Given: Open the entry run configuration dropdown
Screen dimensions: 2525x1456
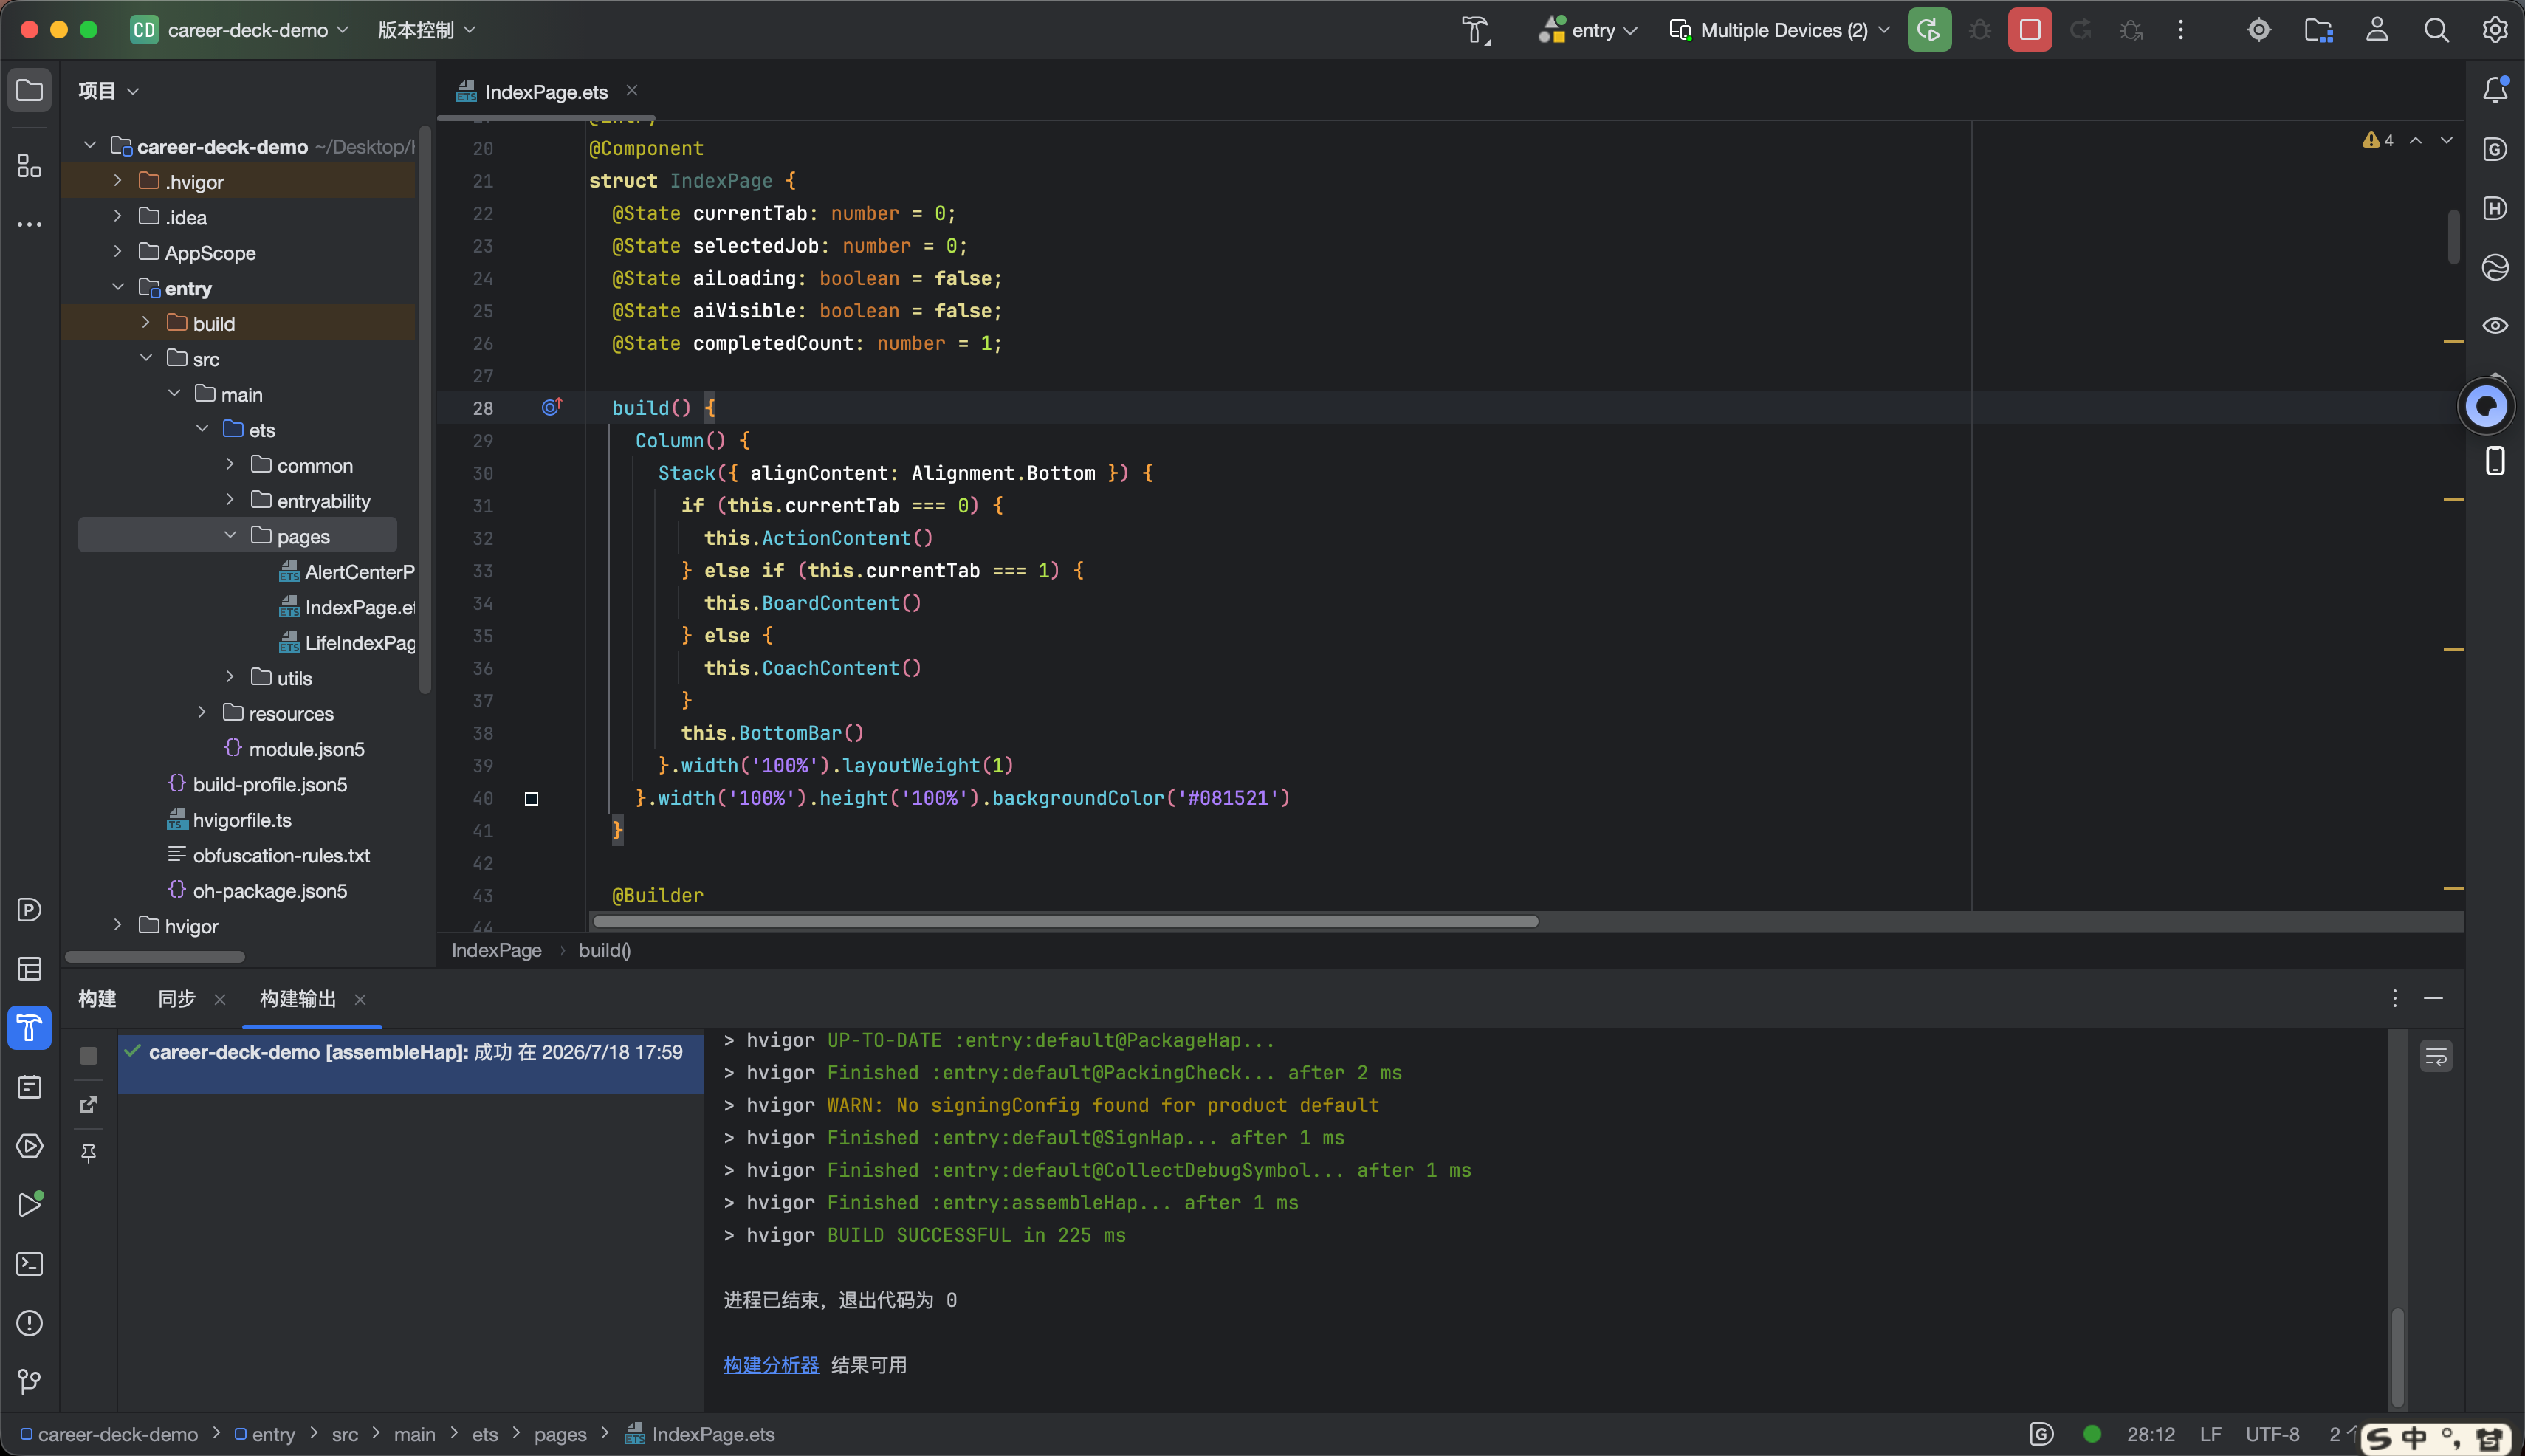Looking at the screenshot, I should pos(1589,30).
